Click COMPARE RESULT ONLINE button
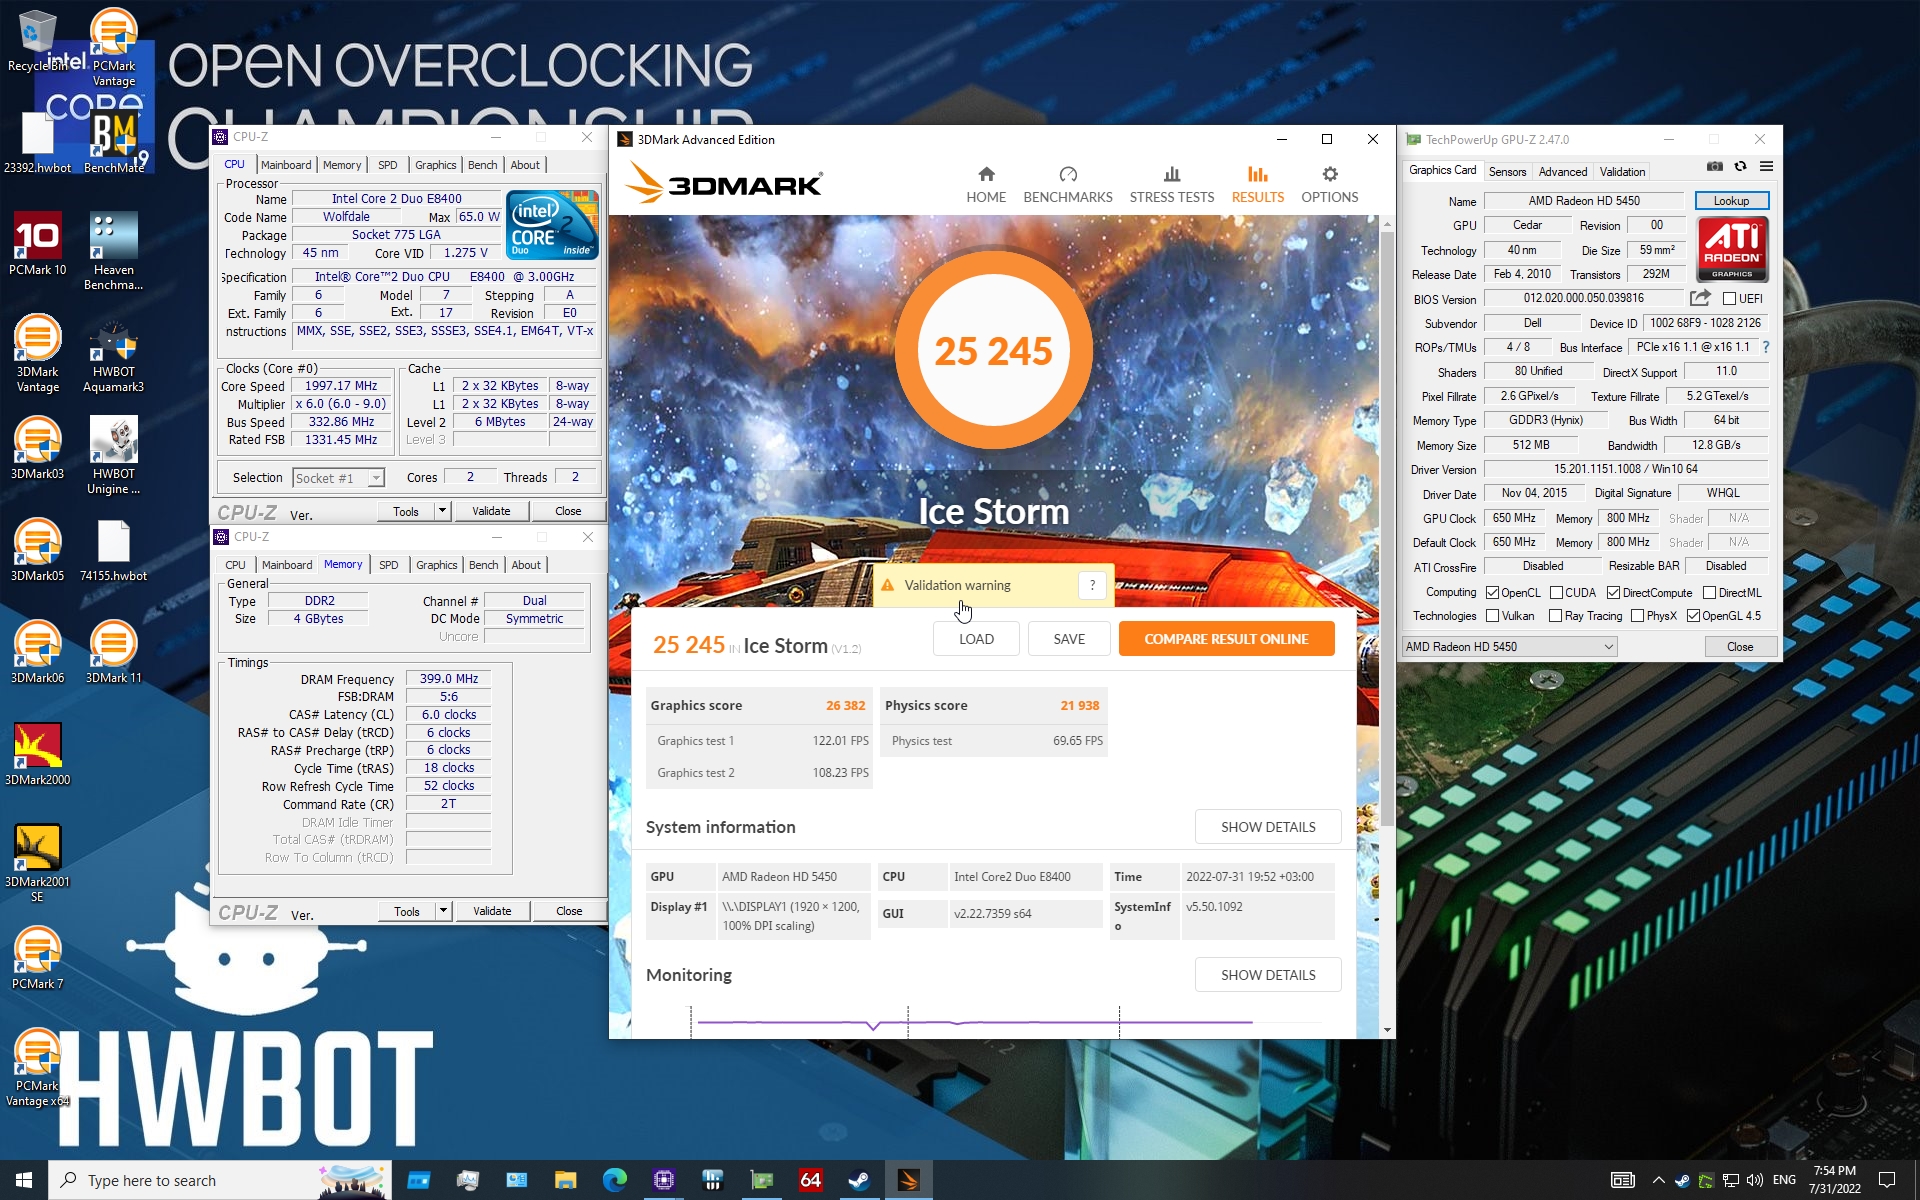The width and height of the screenshot is (1920, 1200). click(1226, 639)
